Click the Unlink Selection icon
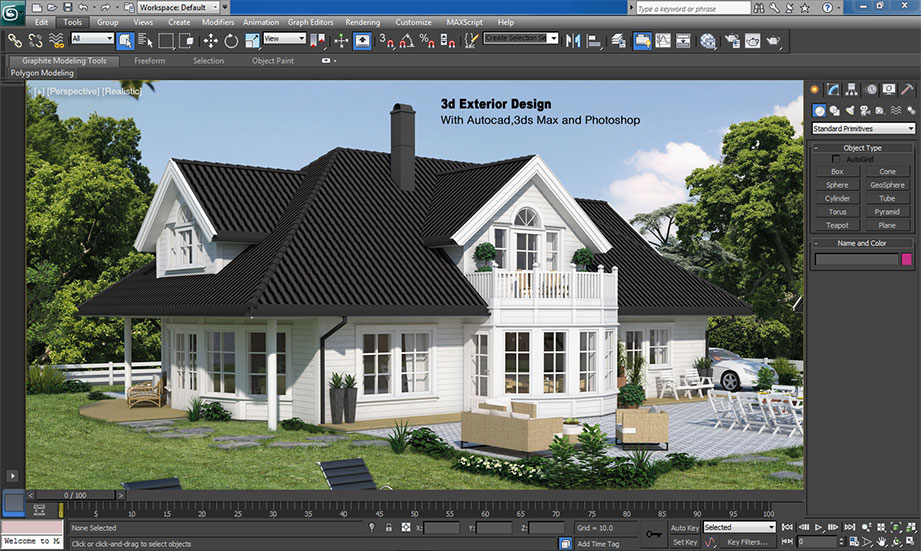The image size is (921, 551). pyautogui.click(x=35, y=41)
